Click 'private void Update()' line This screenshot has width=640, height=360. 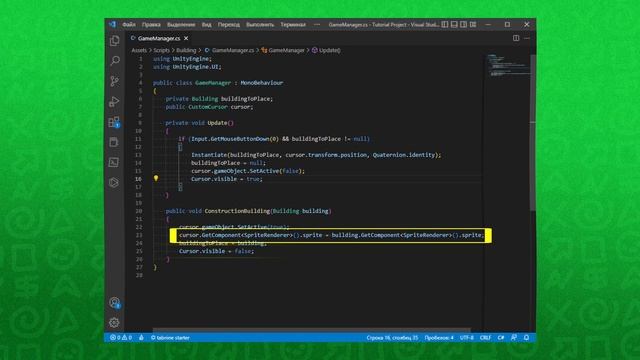pos(200,123)
